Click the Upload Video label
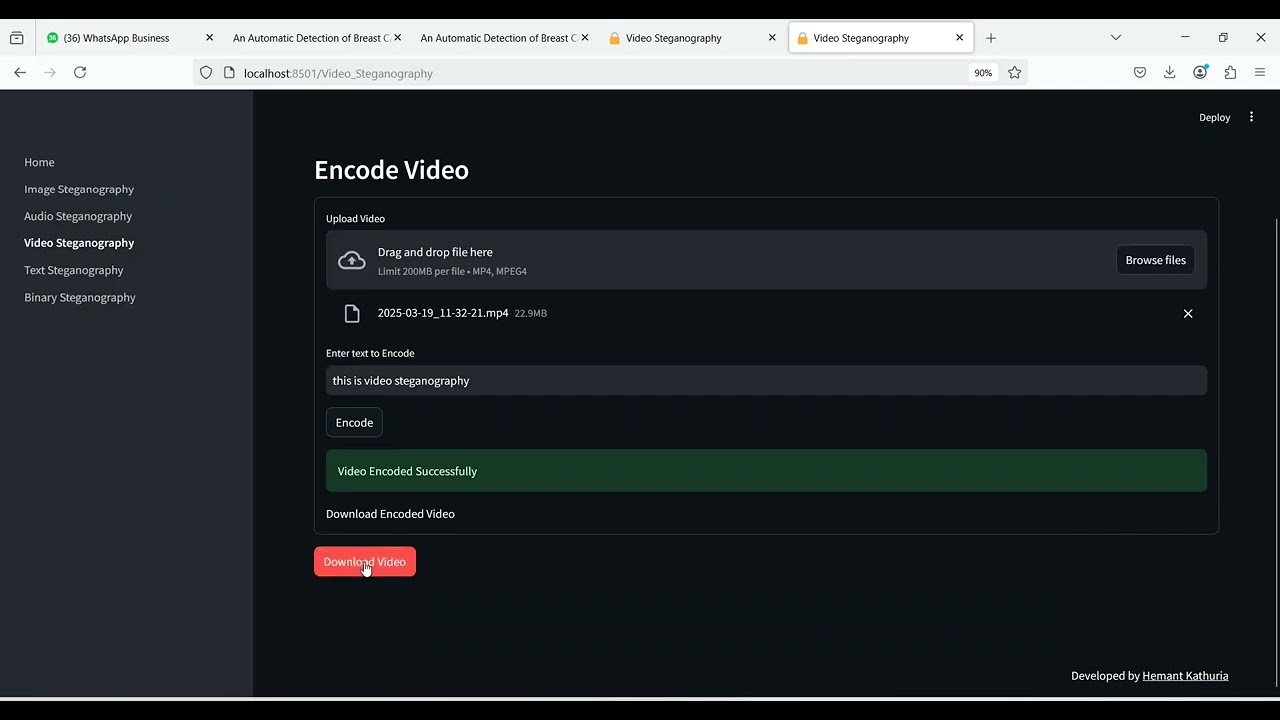 tap(355, 218)
